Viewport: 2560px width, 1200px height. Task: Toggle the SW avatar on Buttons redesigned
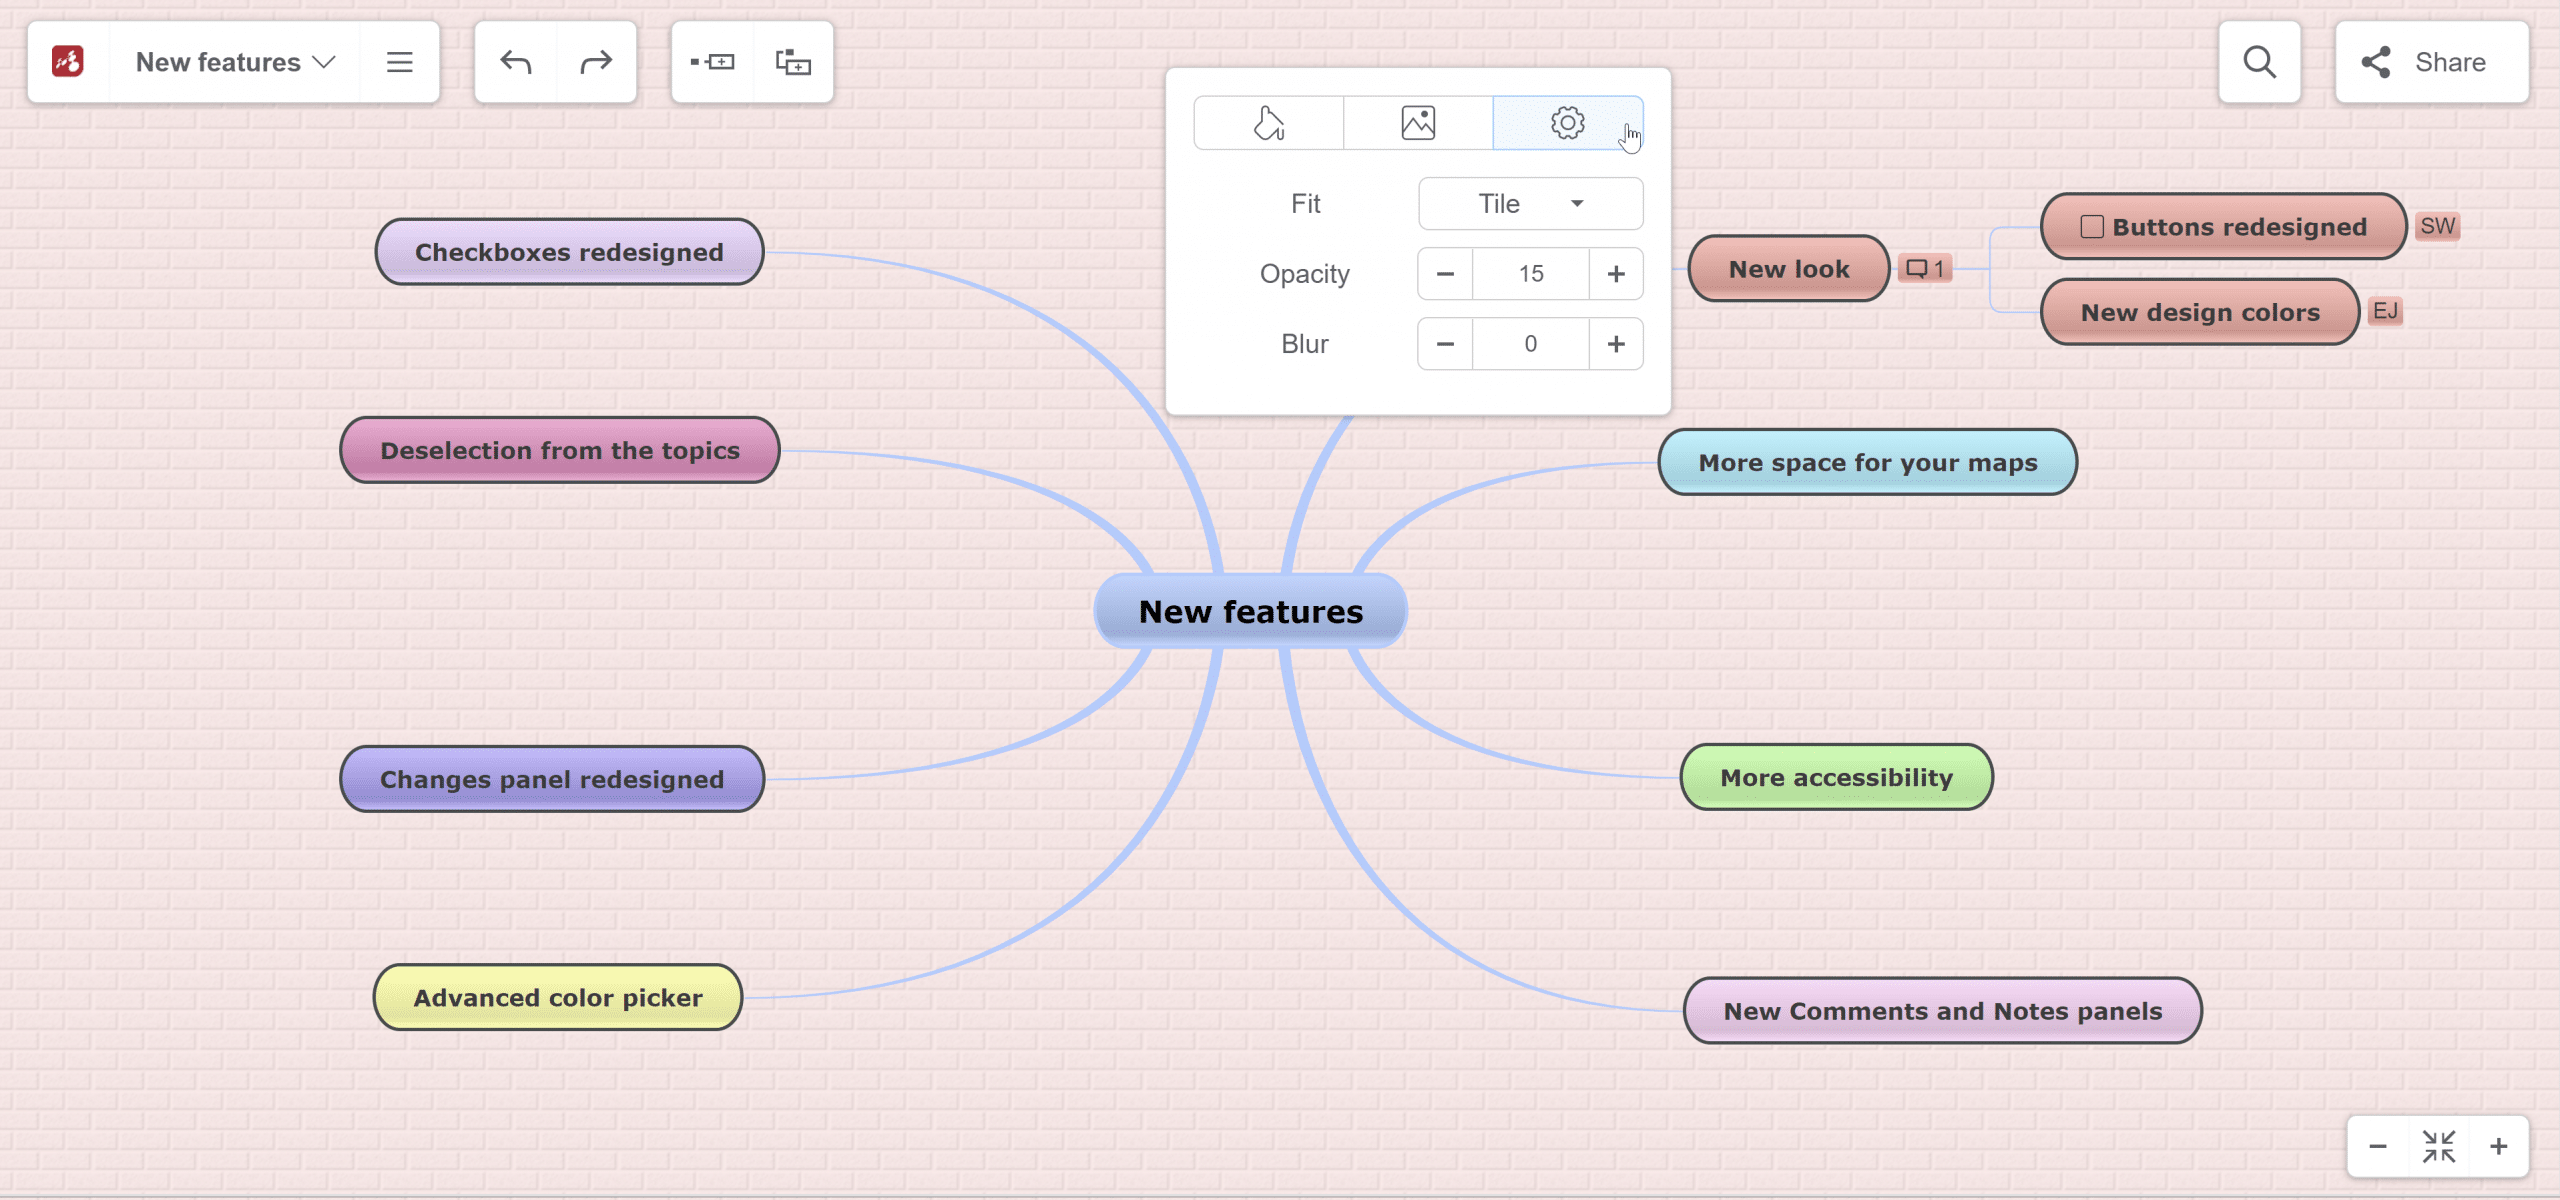[x=2439, y=225]
